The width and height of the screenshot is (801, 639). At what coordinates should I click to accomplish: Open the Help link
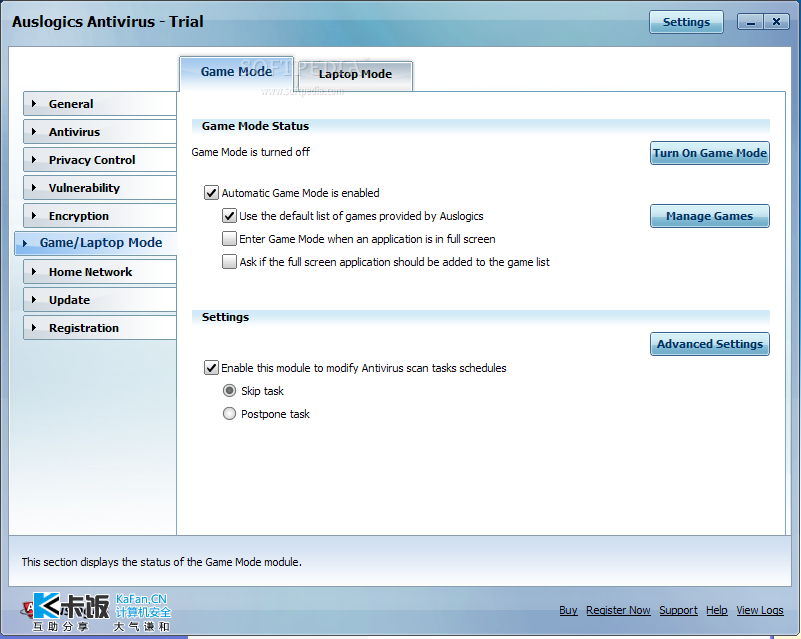pos(717,610)
